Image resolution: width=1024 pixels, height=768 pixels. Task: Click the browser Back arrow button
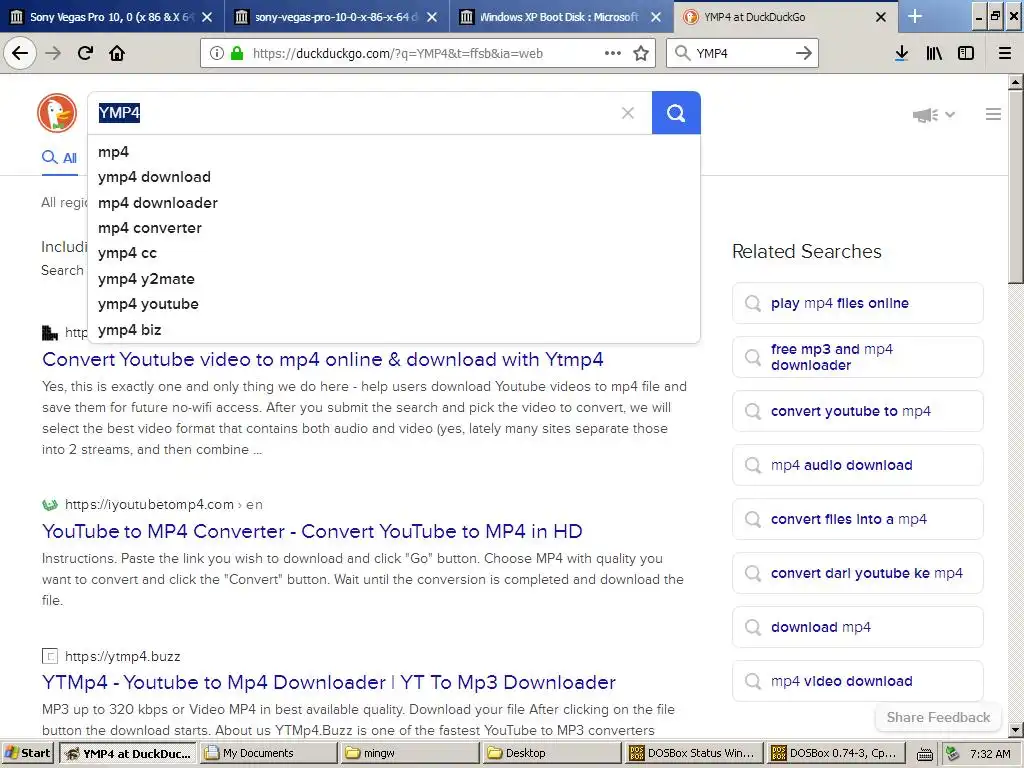pyautogui.click(x=20, y=53)
